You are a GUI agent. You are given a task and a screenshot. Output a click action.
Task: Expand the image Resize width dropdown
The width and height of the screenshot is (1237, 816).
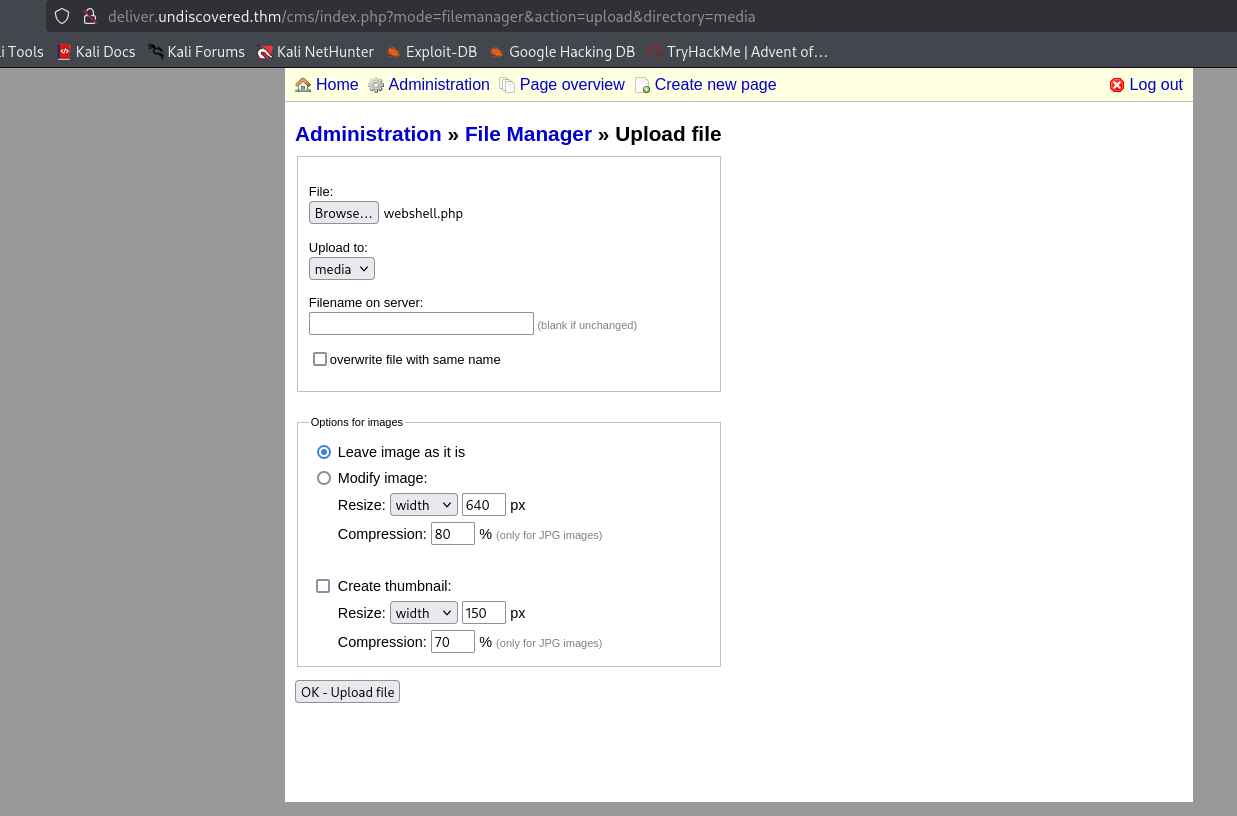click(423, 505)
